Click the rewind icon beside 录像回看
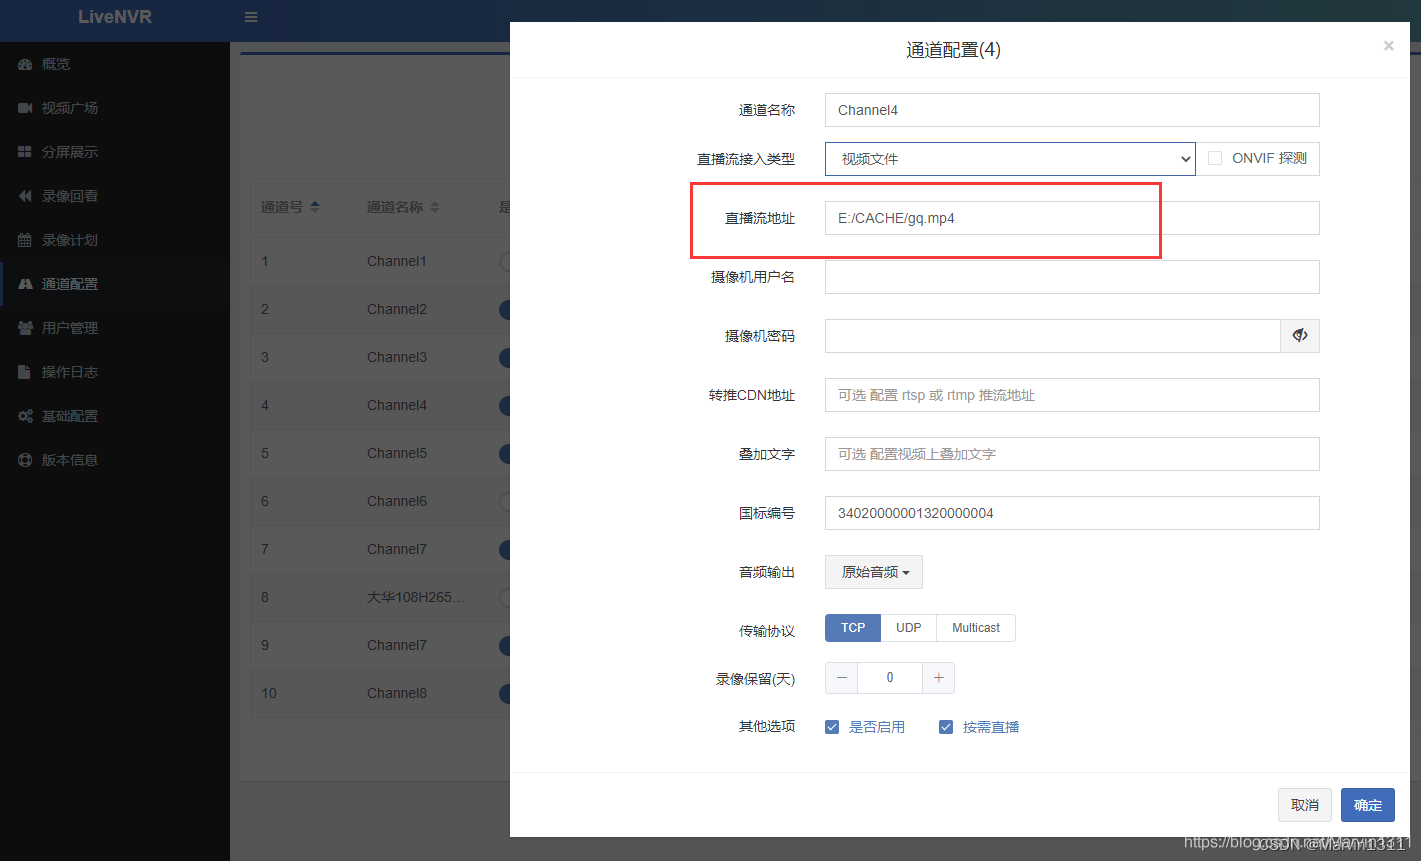Viewport: 1421px width, 861px height. [25, 196]
